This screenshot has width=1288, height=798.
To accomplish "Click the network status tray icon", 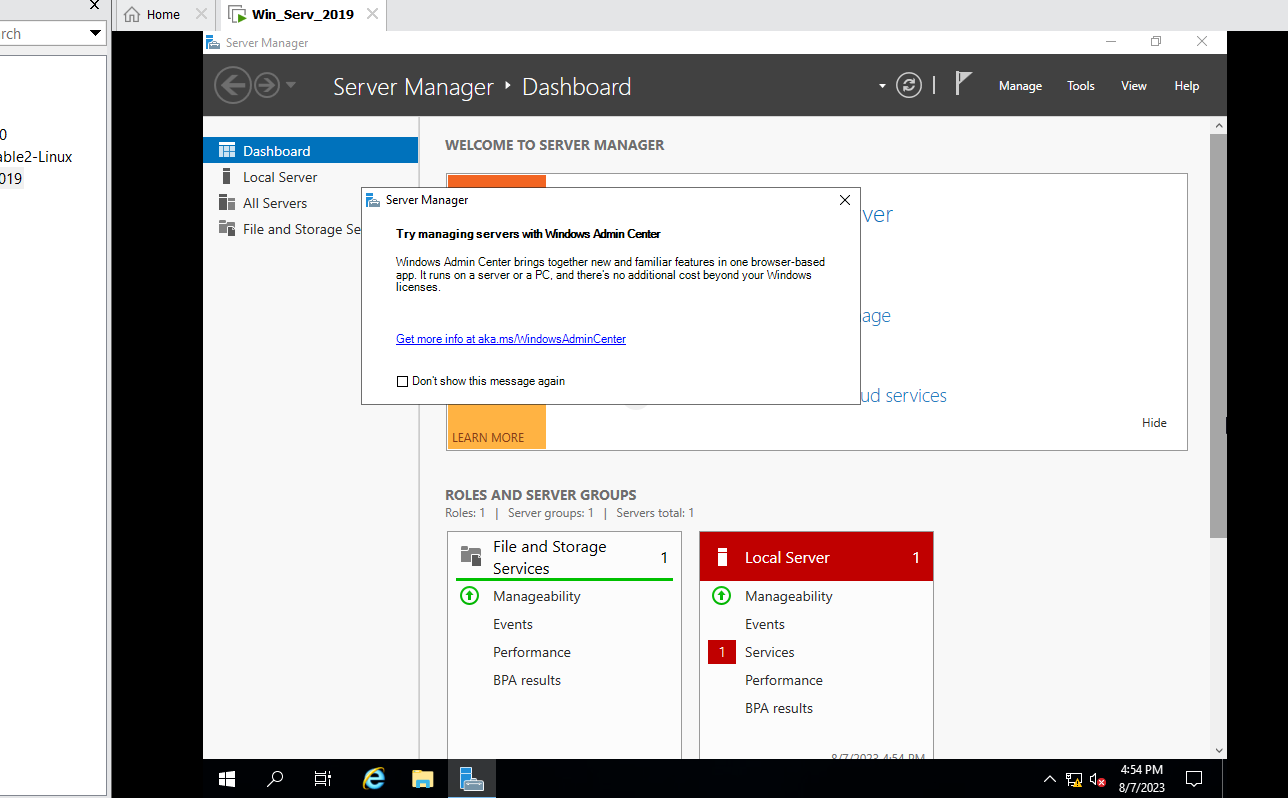I will [x=1074, y=779].
